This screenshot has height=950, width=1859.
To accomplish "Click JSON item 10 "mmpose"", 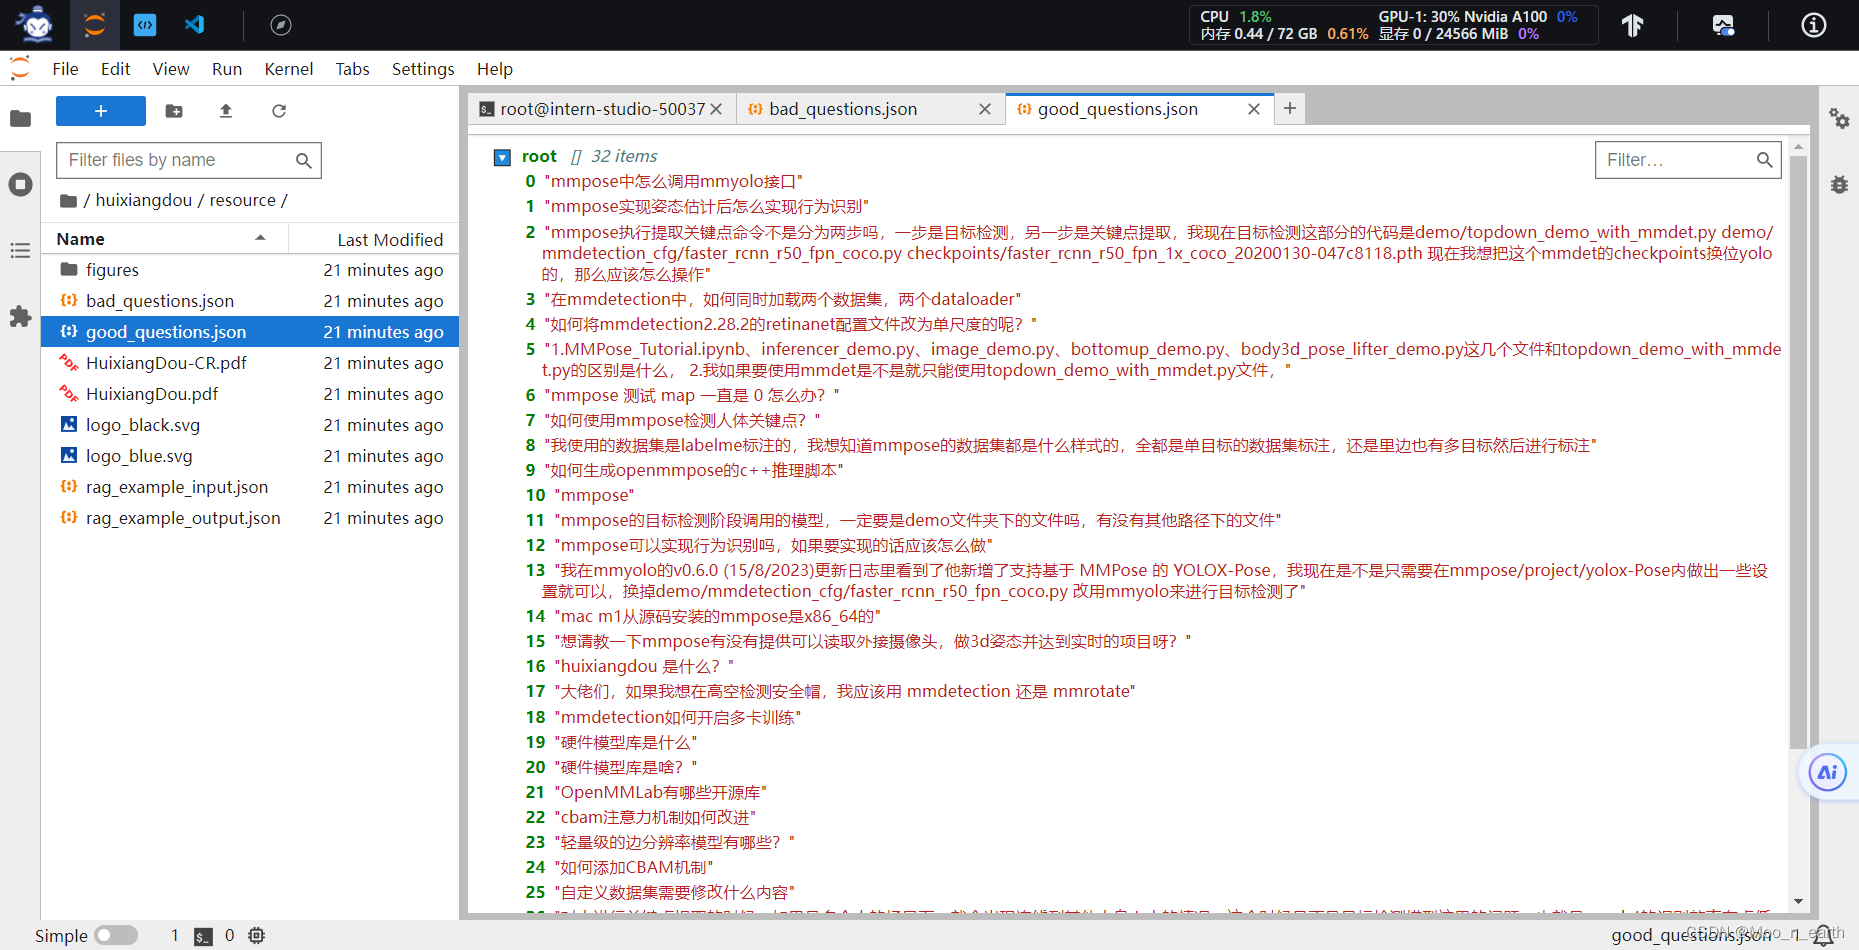I will [594, 495].
